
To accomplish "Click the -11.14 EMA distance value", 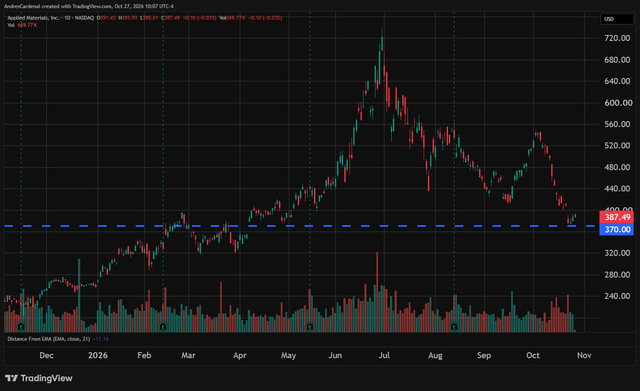I will (x=101, y=339).
